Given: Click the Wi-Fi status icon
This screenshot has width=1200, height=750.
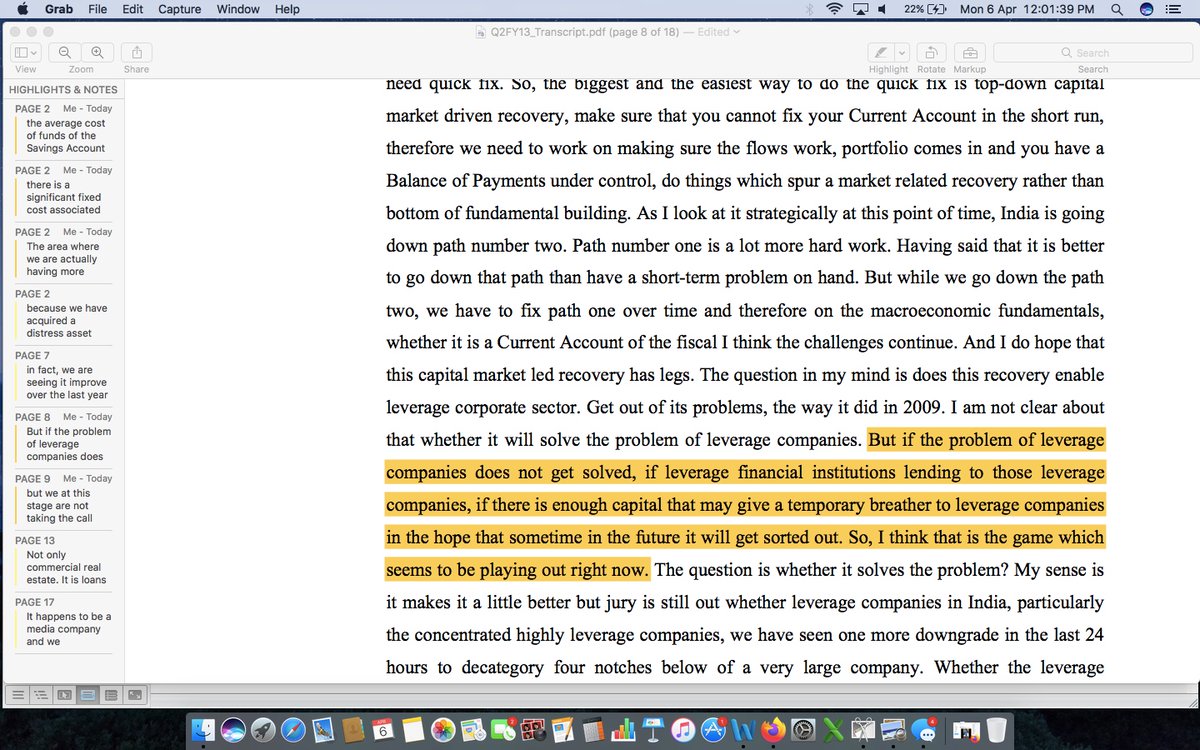Looking at the screenshot, I should point(834,9).
